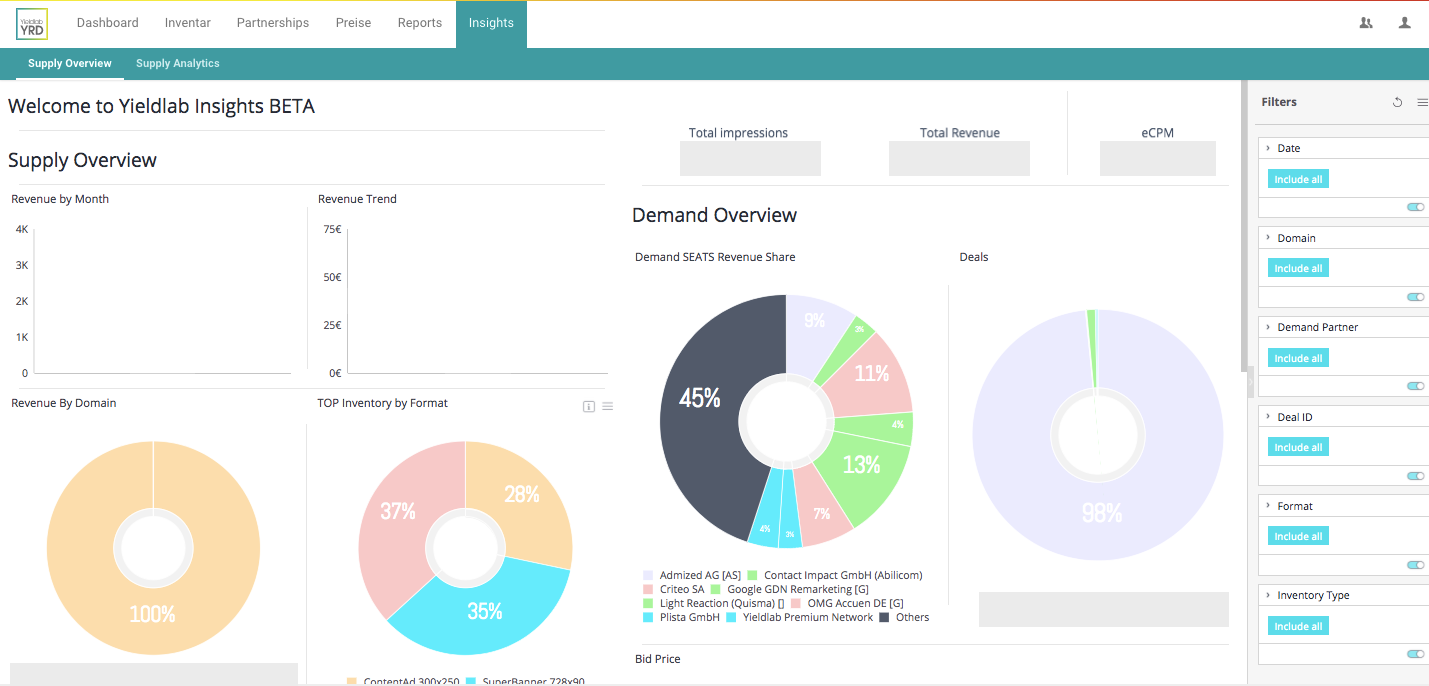Screen dimensions: 1429x686
Task: Click info icon on TOP Inventory by Format
Action: pyautogui.click(x=589, y=406)
